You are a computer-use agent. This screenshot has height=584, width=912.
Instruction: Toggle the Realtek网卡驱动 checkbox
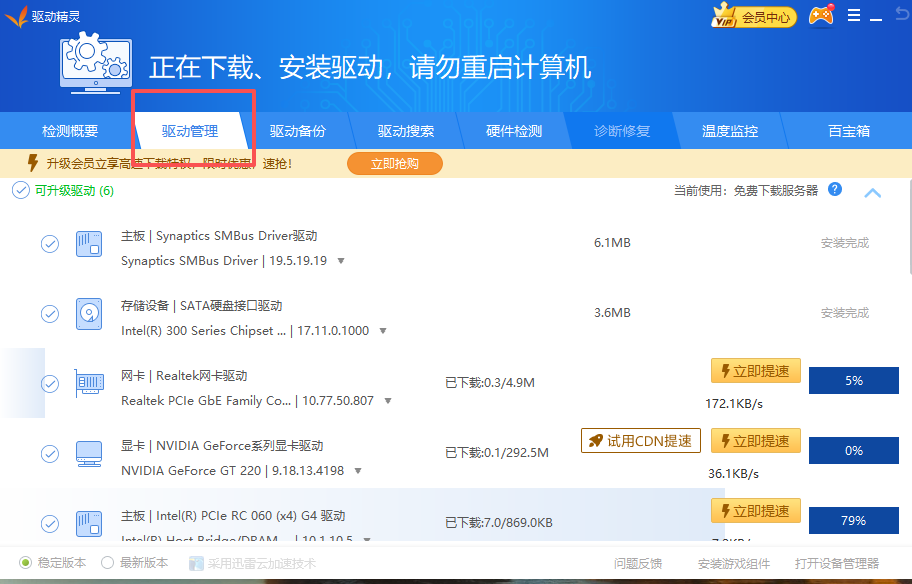(49, 384)
